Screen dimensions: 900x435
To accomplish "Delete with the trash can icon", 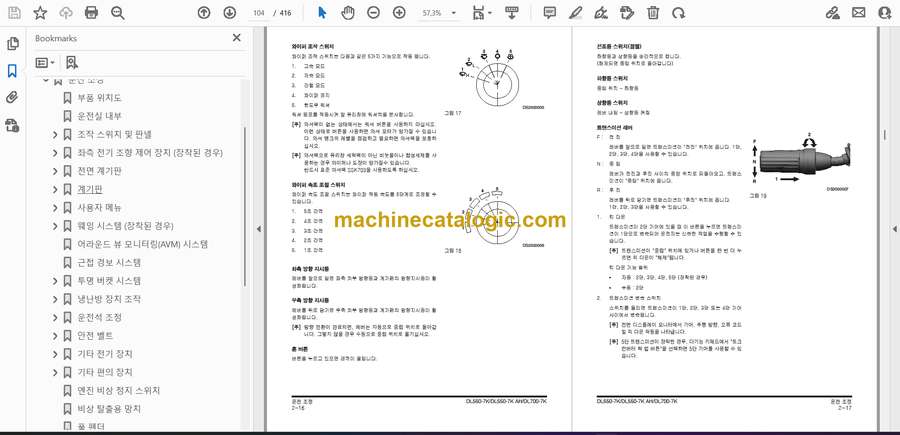I will coord(653,13).
